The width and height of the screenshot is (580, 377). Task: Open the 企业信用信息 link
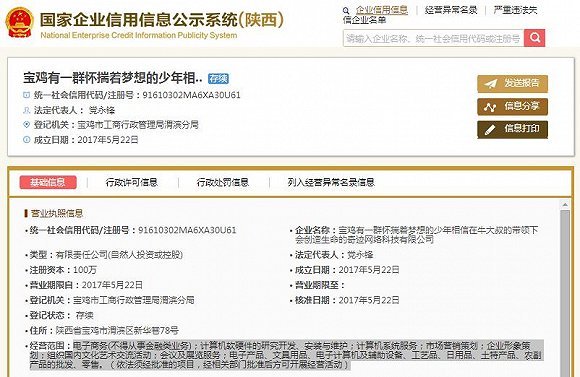click(x=382, y=10)
